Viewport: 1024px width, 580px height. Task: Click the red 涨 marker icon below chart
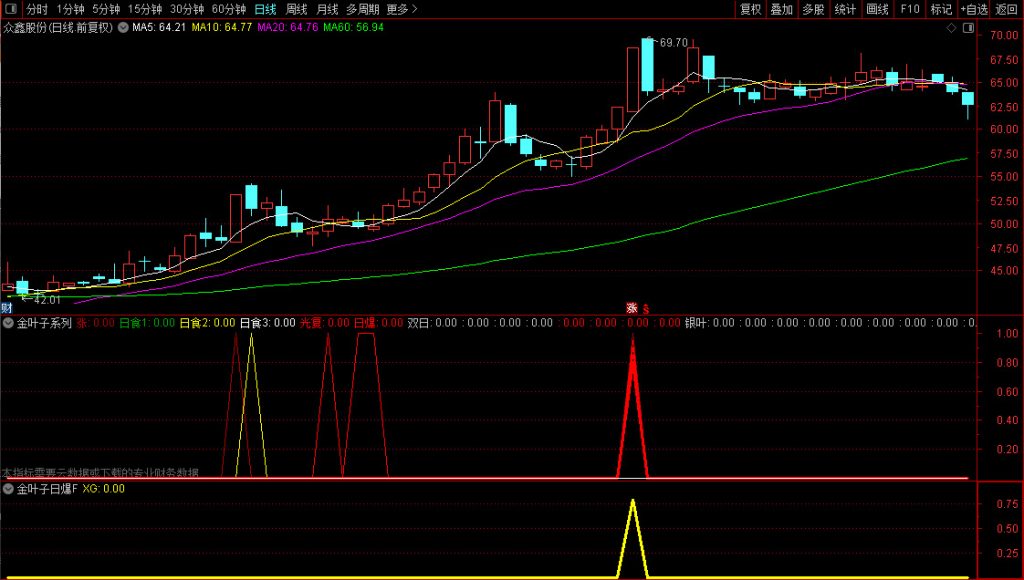[x=631, y=308]
